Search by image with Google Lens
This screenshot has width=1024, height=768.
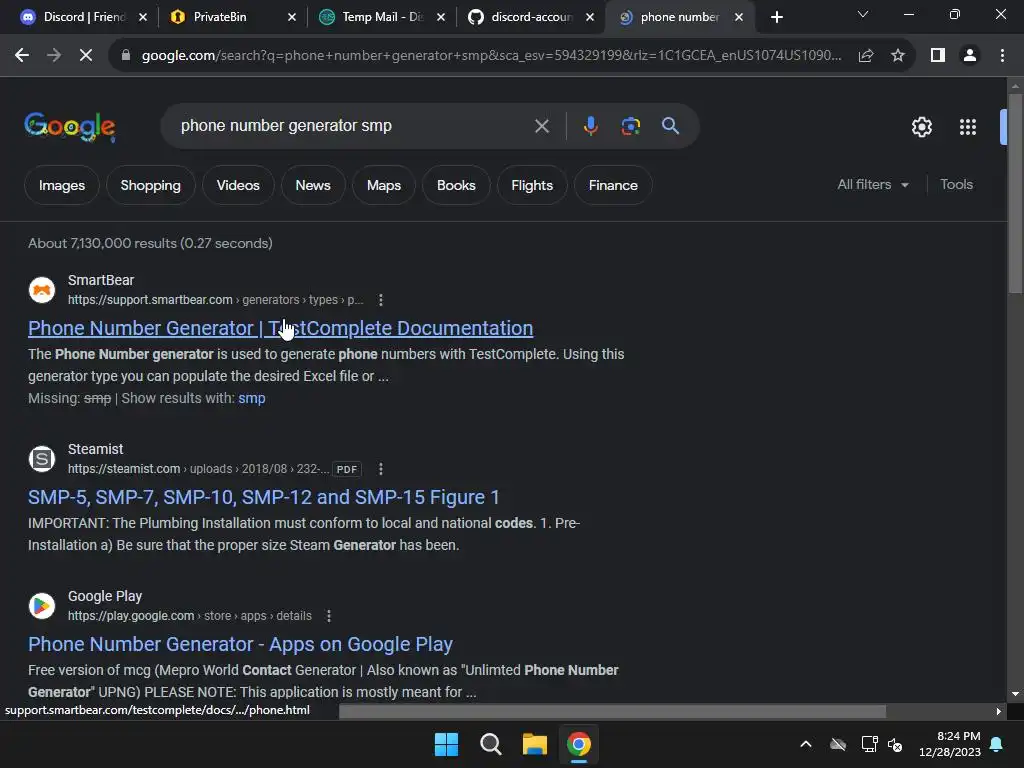[630, 126]
